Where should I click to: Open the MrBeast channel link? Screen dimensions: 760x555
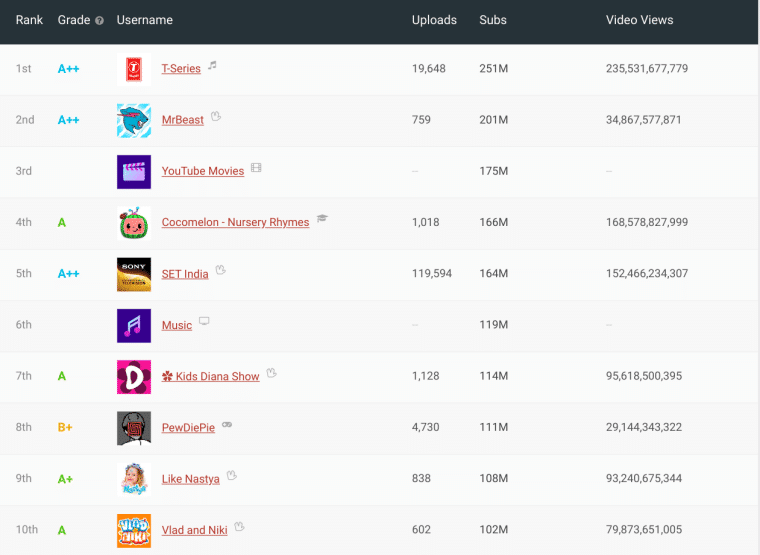pyautogui.click(x=182, y=120)
